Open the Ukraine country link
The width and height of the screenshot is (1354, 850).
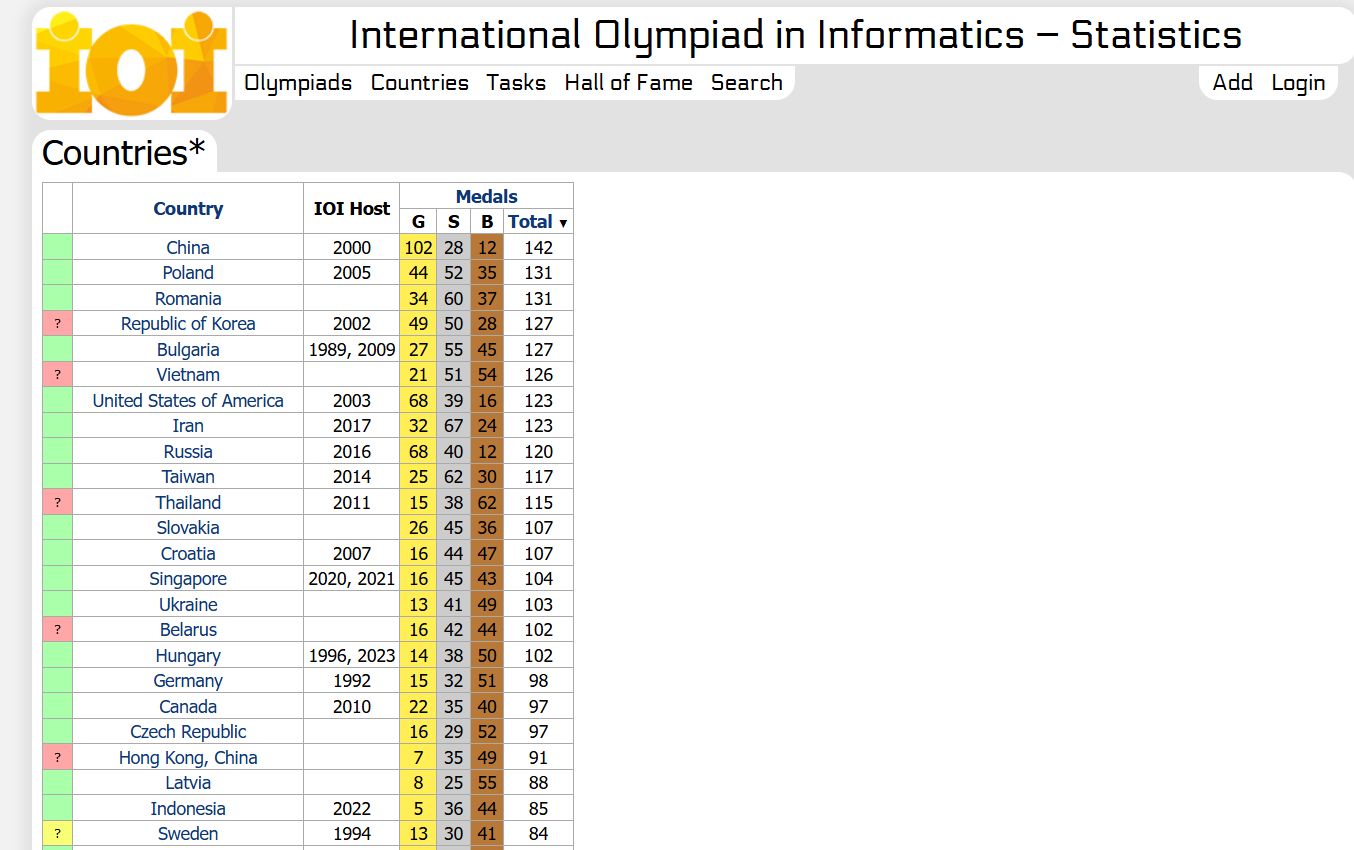click(188, 605)
